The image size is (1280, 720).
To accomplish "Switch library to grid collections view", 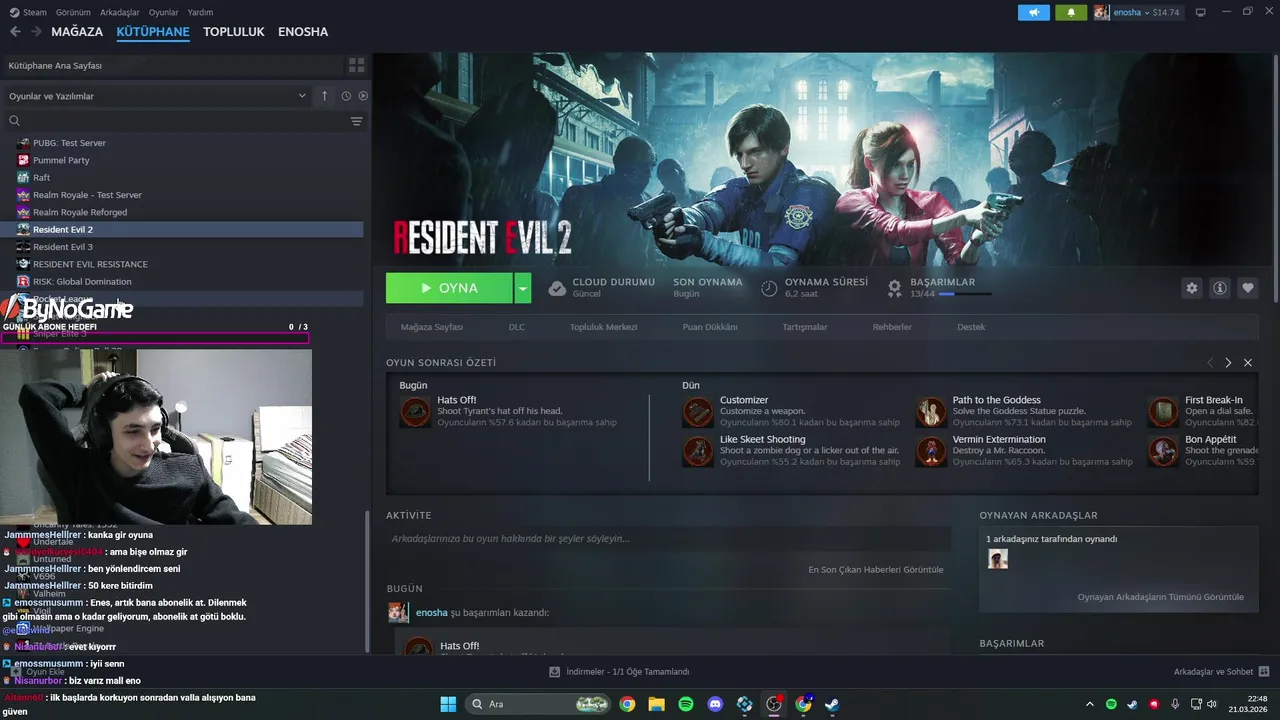I will click(356, 65).
